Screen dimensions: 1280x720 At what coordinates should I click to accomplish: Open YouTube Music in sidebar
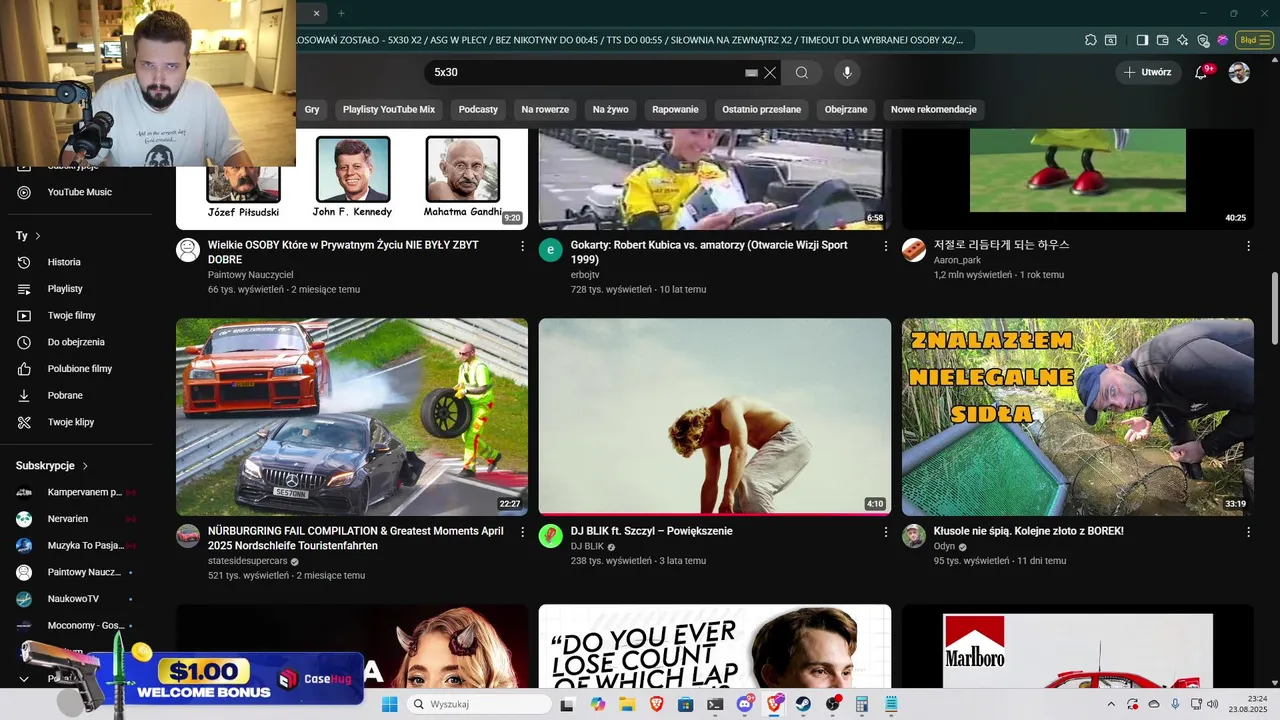point(78,192)
